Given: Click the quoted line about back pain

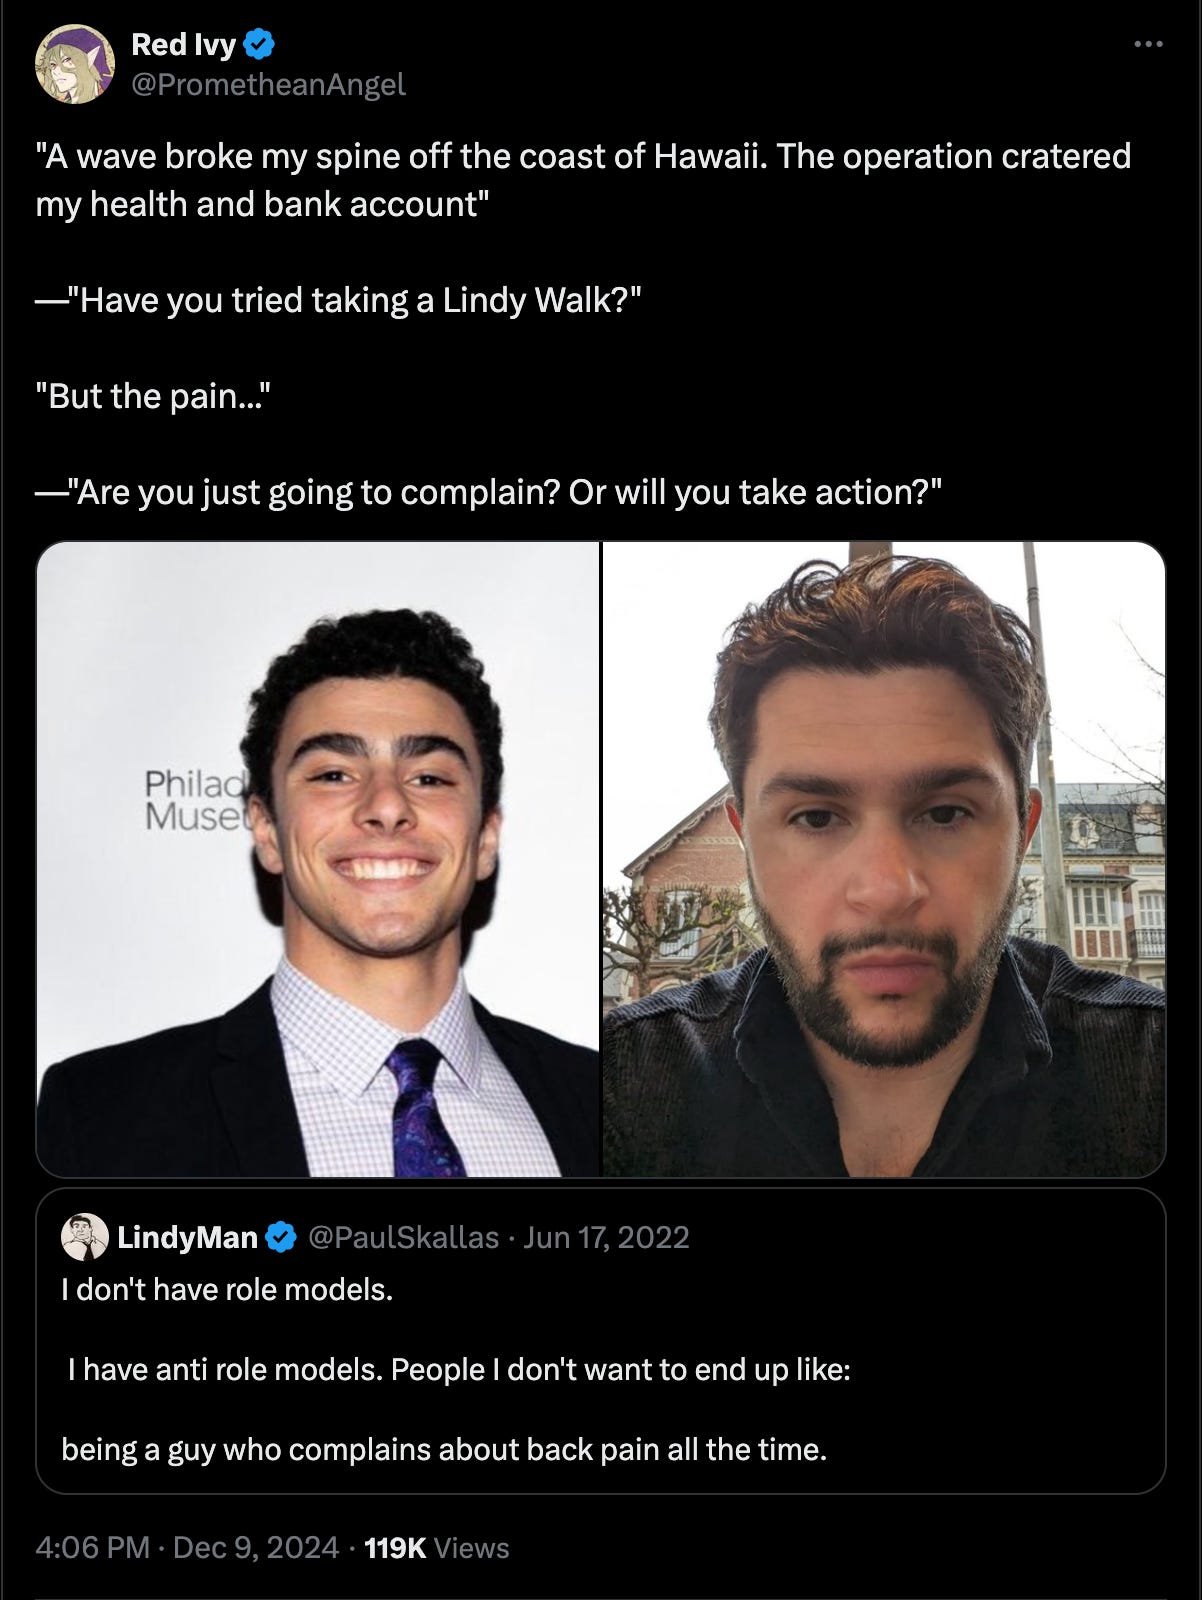Looking at the screenshot, I should click(x=444, y=1449).
